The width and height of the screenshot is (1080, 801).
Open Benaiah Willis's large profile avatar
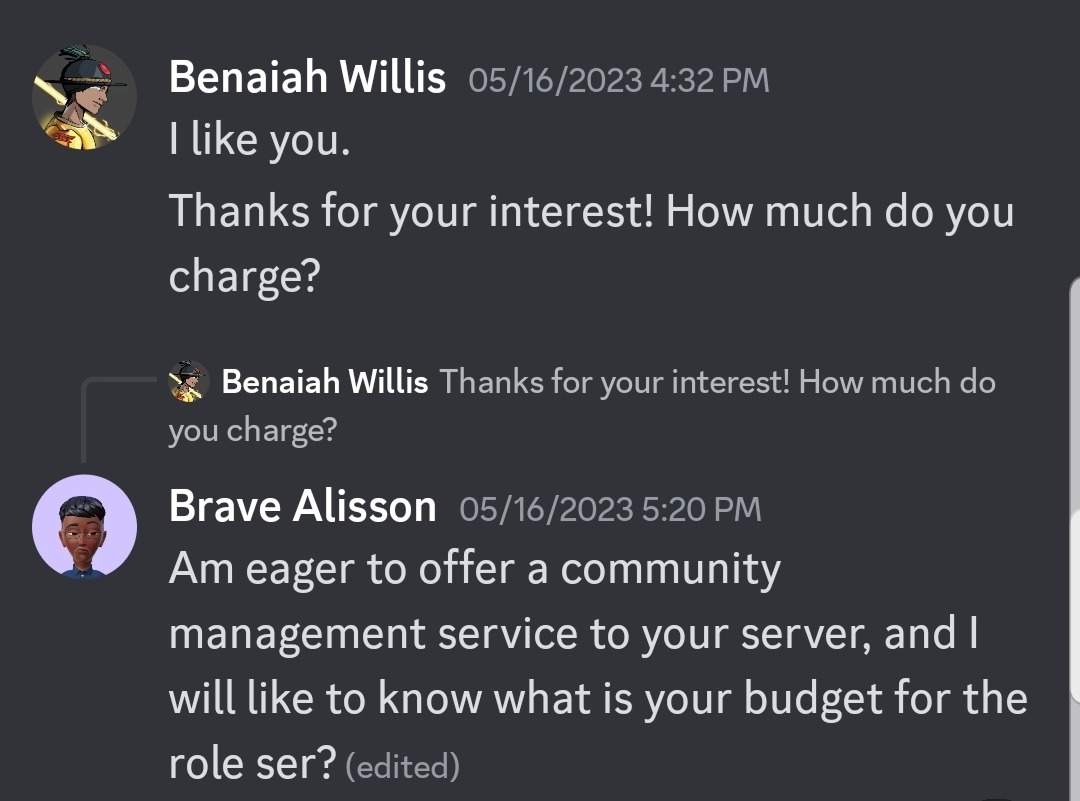pyautogui.click(x=84, y=97)
